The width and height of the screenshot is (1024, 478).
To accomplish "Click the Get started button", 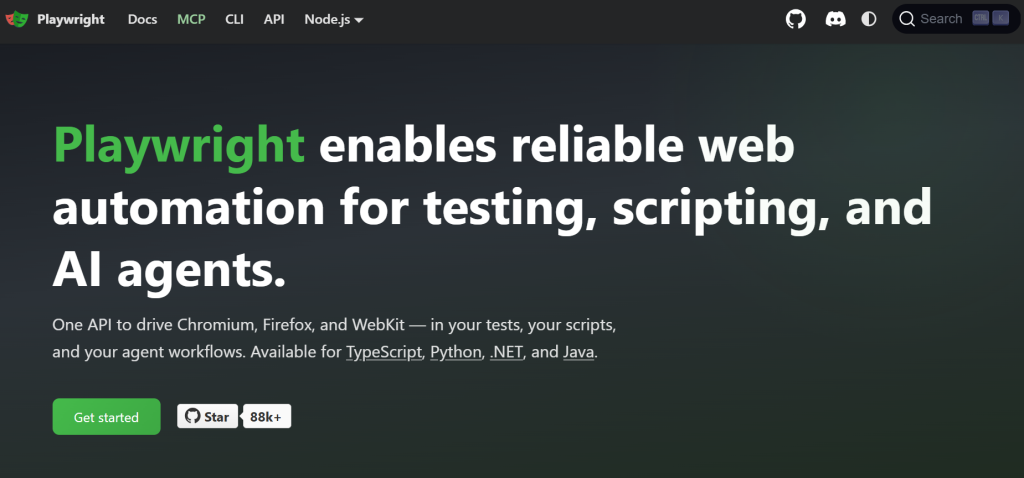I will click(106, 417).
